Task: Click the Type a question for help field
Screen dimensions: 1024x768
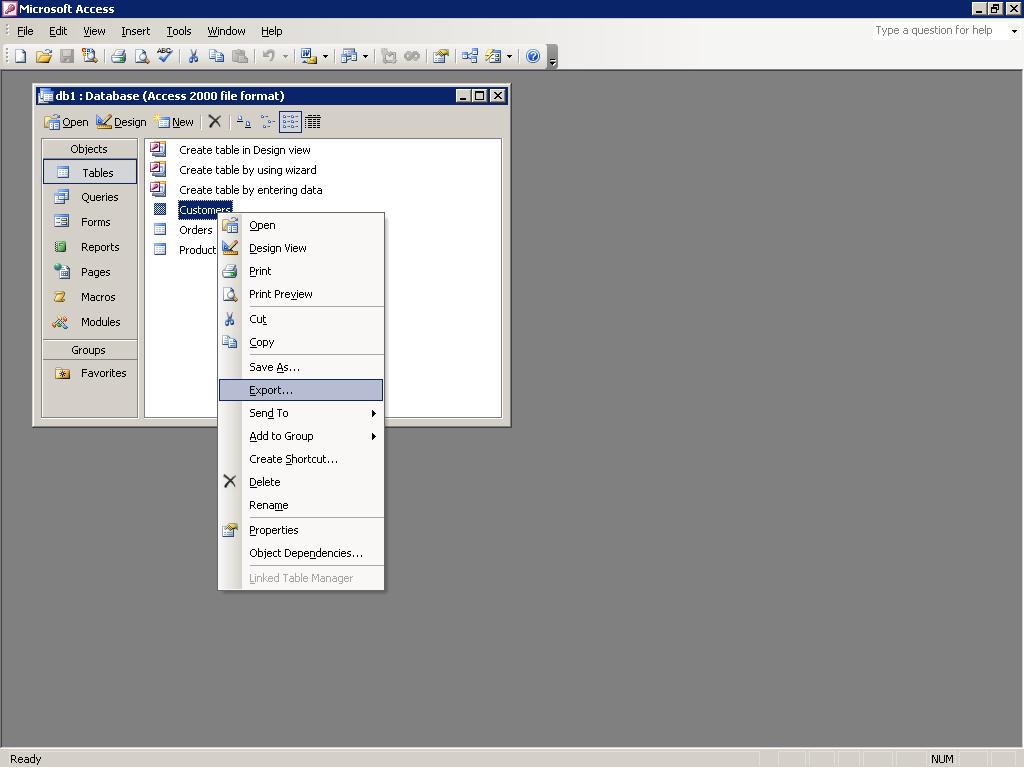Action: [940, 31]
